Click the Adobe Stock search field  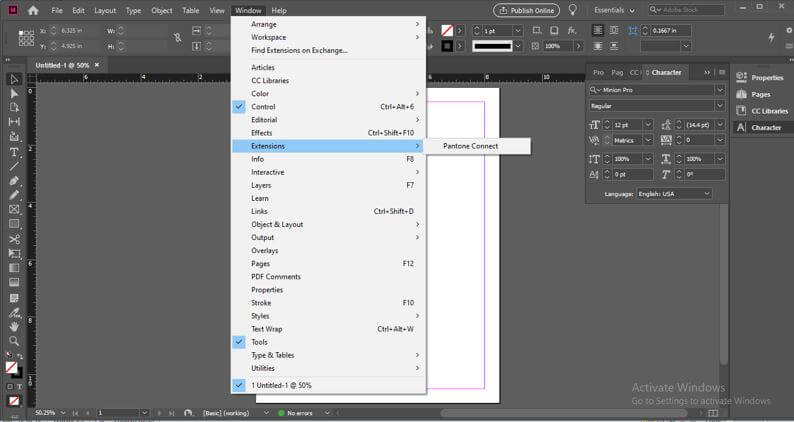click(685, 10)
